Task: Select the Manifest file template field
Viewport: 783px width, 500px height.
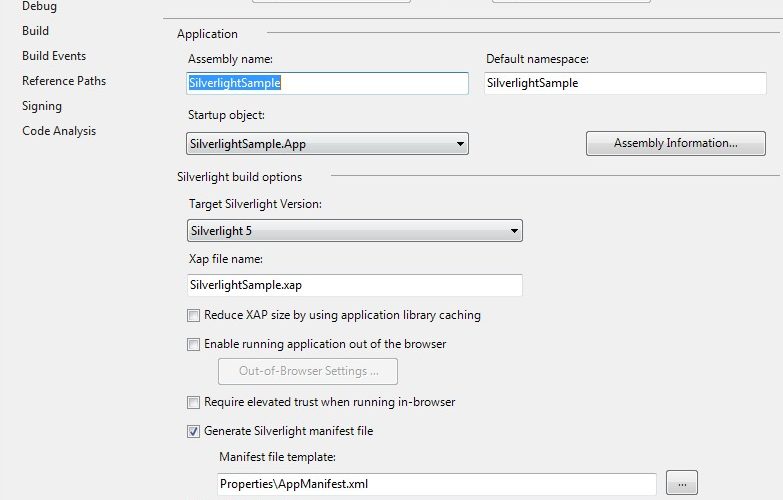Action: click(x=437, y=484)
